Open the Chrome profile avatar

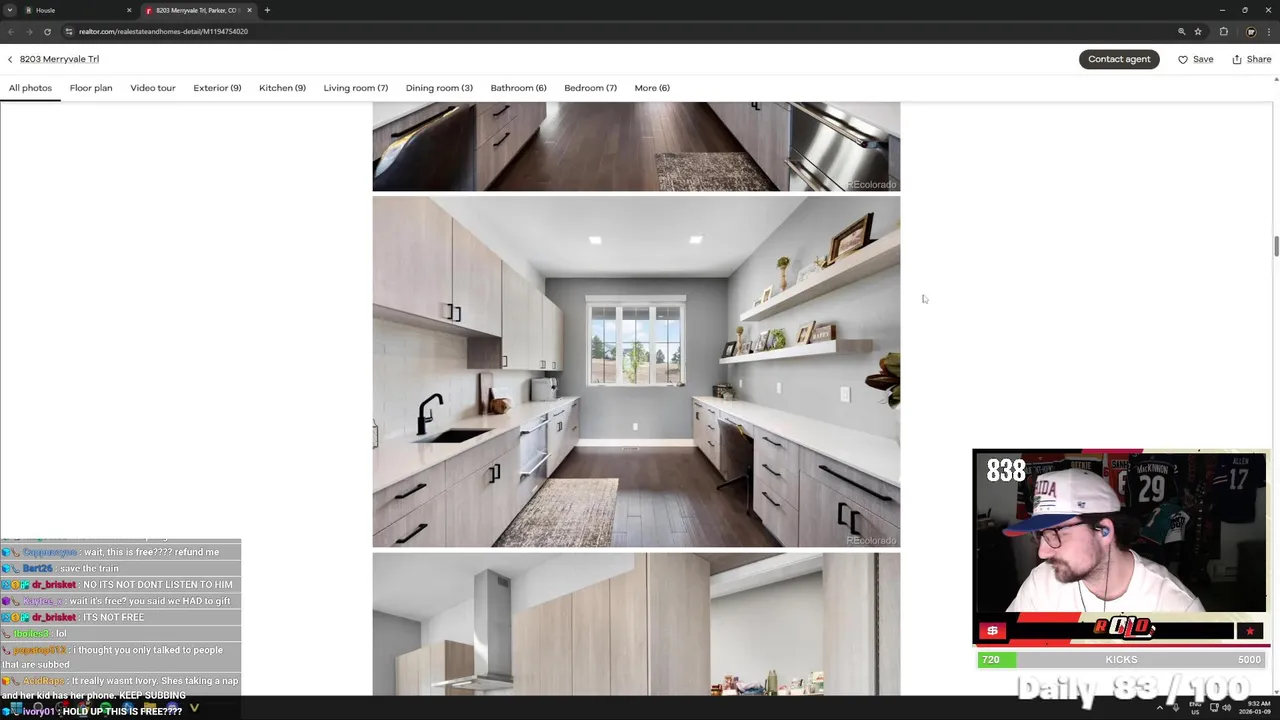(x=1250, y=31)
